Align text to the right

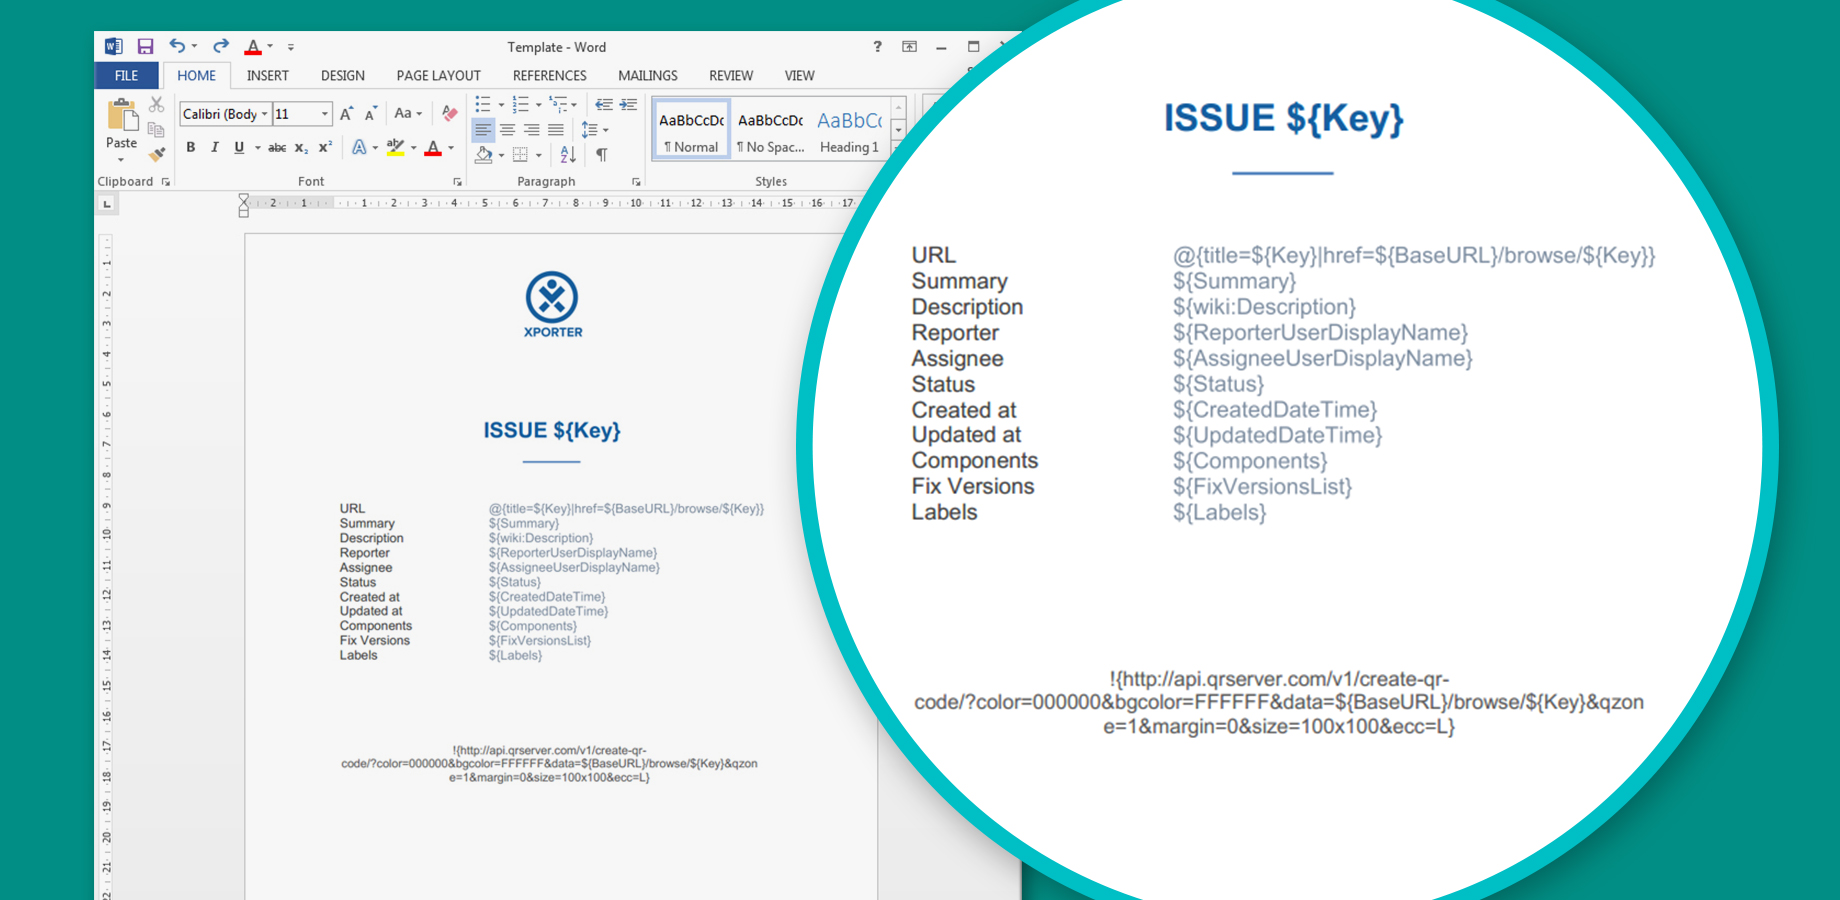pos(531,130)
